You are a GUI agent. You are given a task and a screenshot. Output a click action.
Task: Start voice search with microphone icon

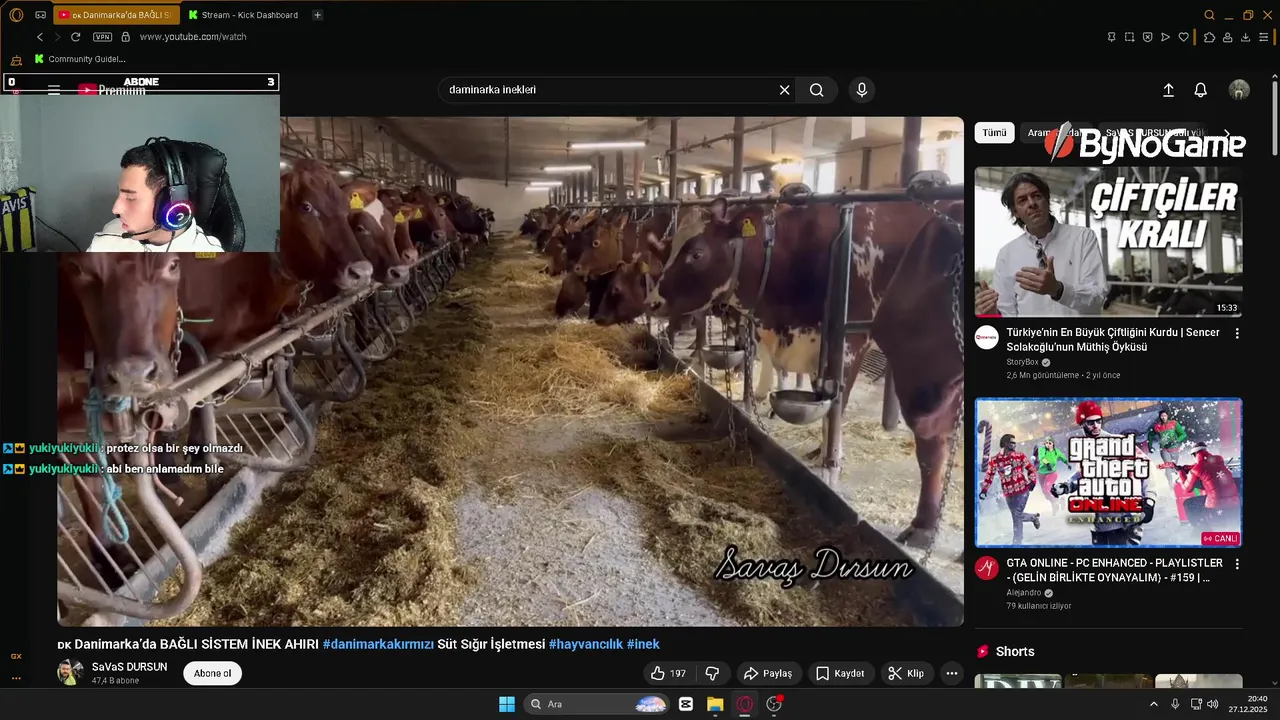point(862,90)
